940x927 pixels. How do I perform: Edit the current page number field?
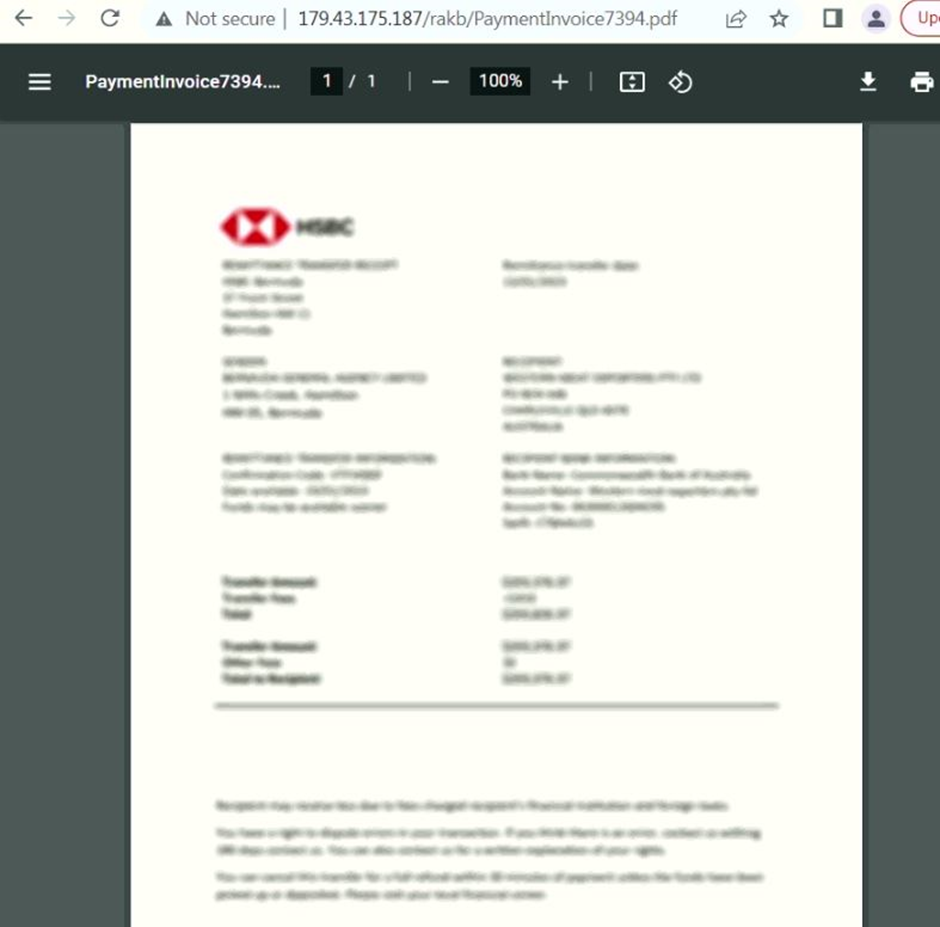click(x=327, y=81)
